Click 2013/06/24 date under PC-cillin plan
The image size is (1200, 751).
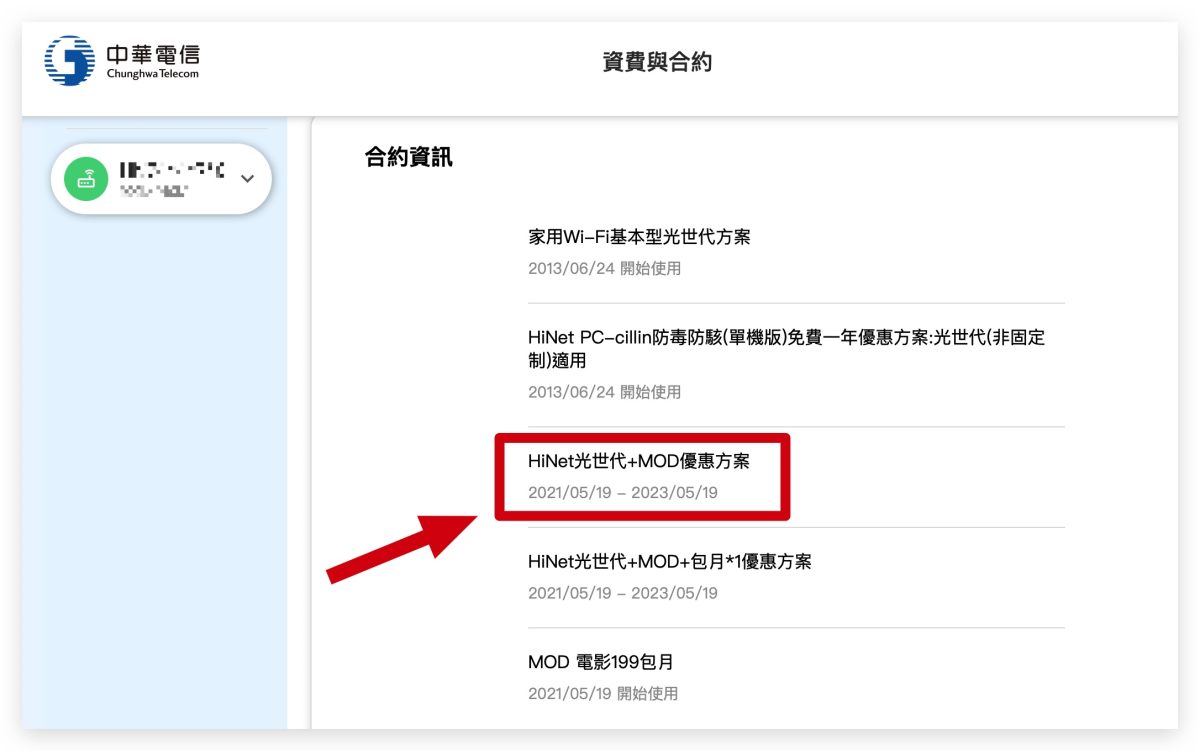[604, 392]
